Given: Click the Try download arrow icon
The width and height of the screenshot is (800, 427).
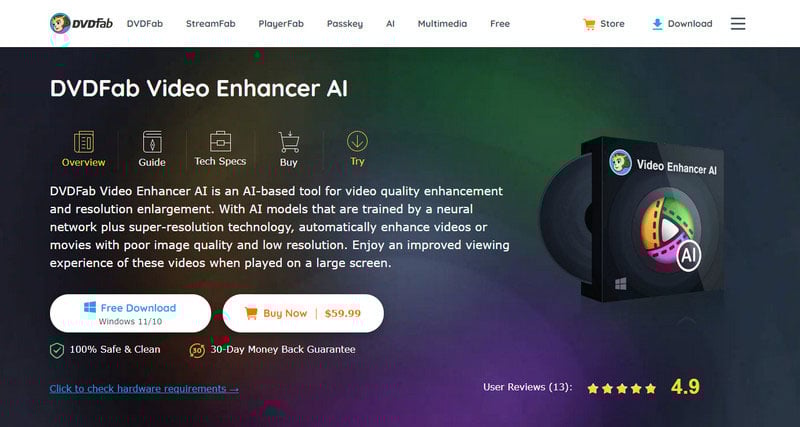Looking at the screenshot, I should (x=357, y=141).
